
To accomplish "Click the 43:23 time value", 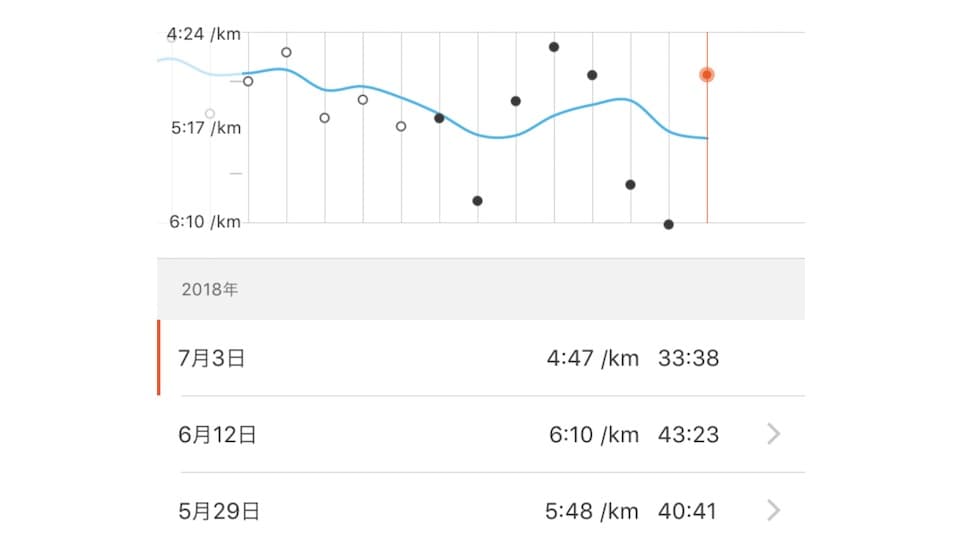I will [x=688, y=435].
